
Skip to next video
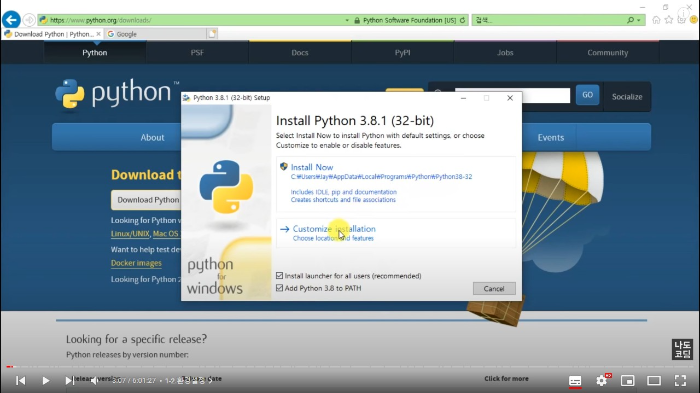coord(69,380)
